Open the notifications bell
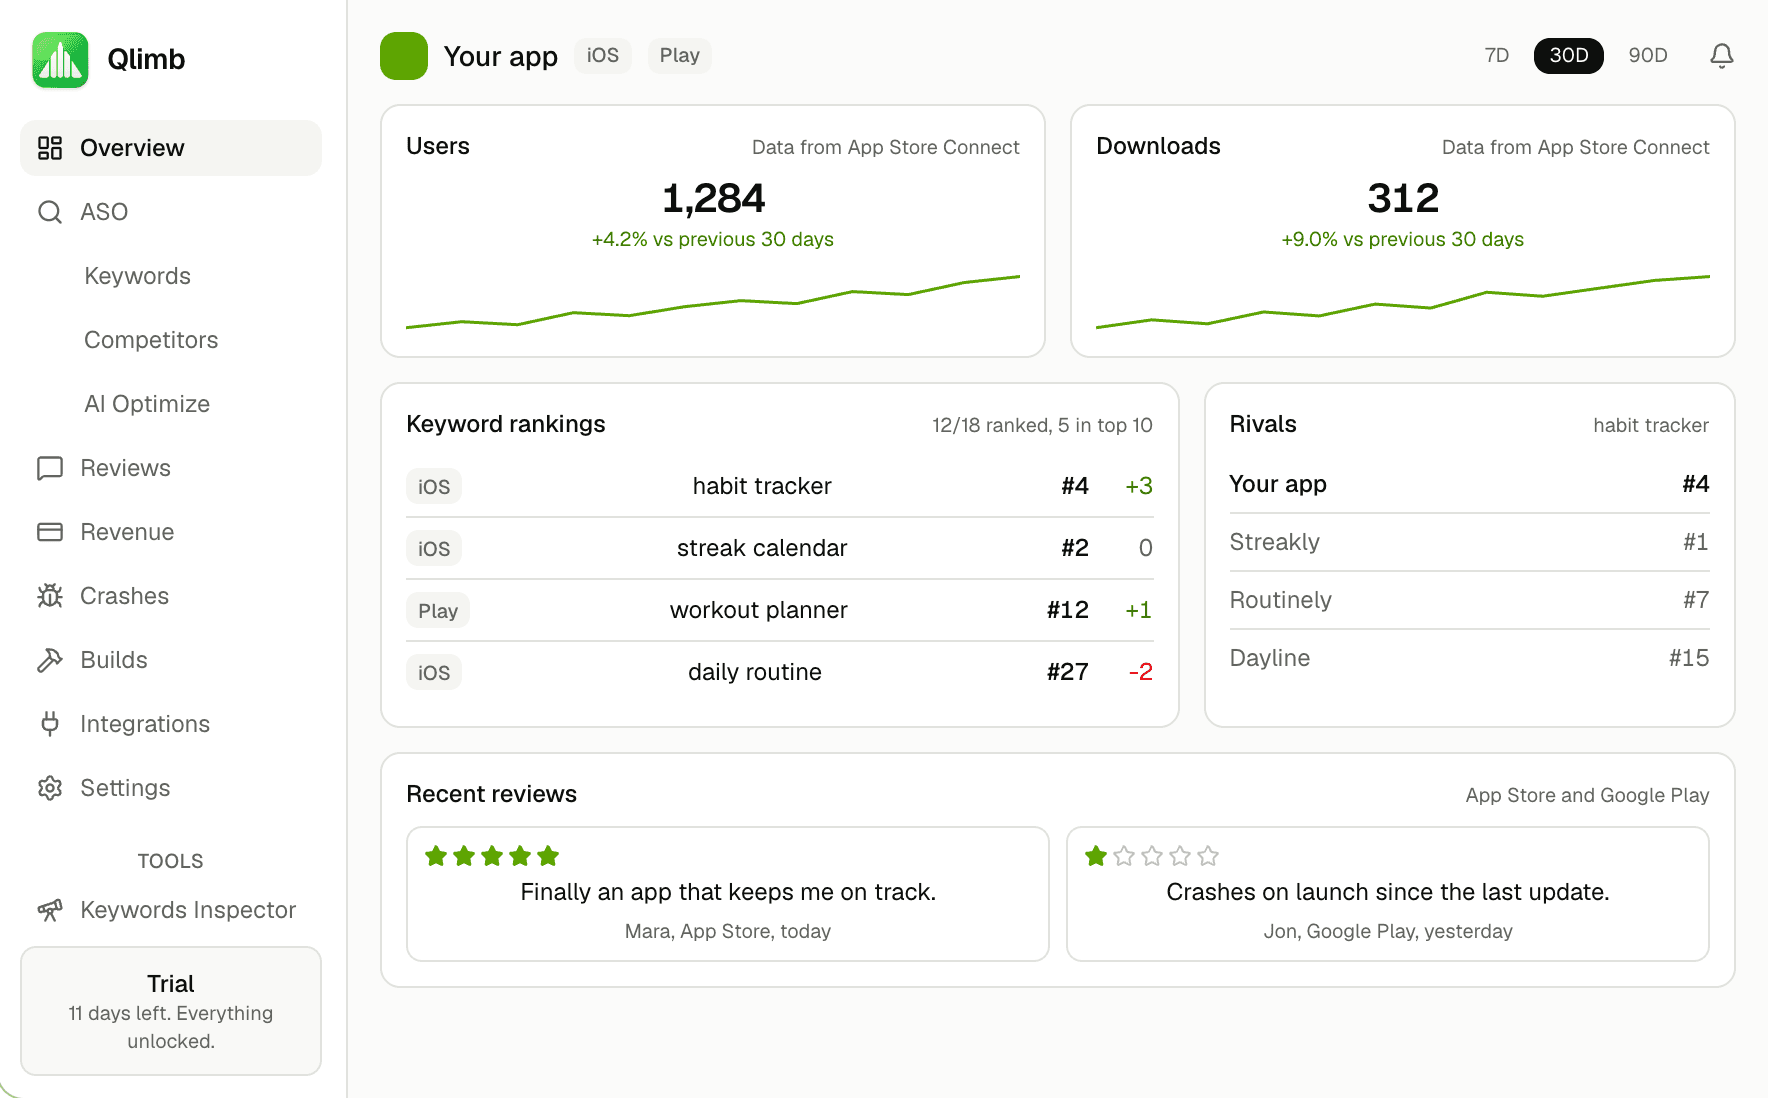The height and width of the screenshot is (1098, 1768). click(x=1721, y=55)
